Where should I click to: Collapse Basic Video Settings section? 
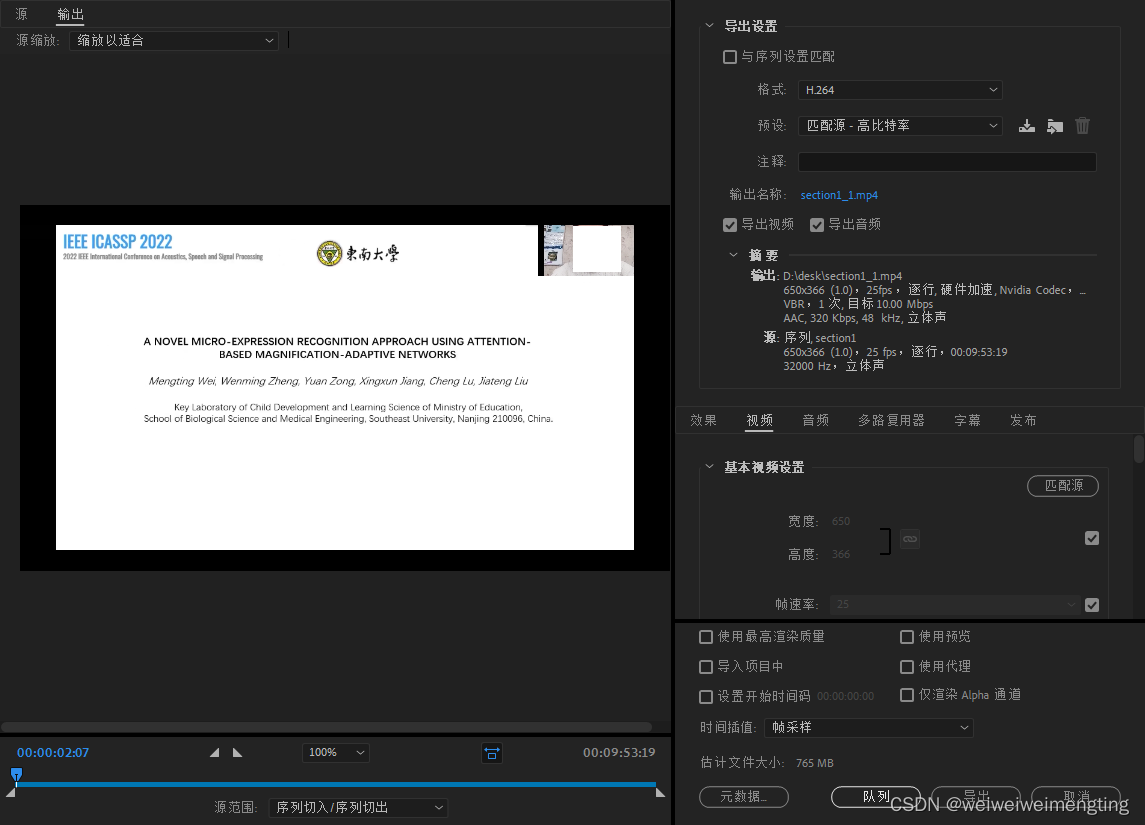pyautogui.click(x=709, y=467)
